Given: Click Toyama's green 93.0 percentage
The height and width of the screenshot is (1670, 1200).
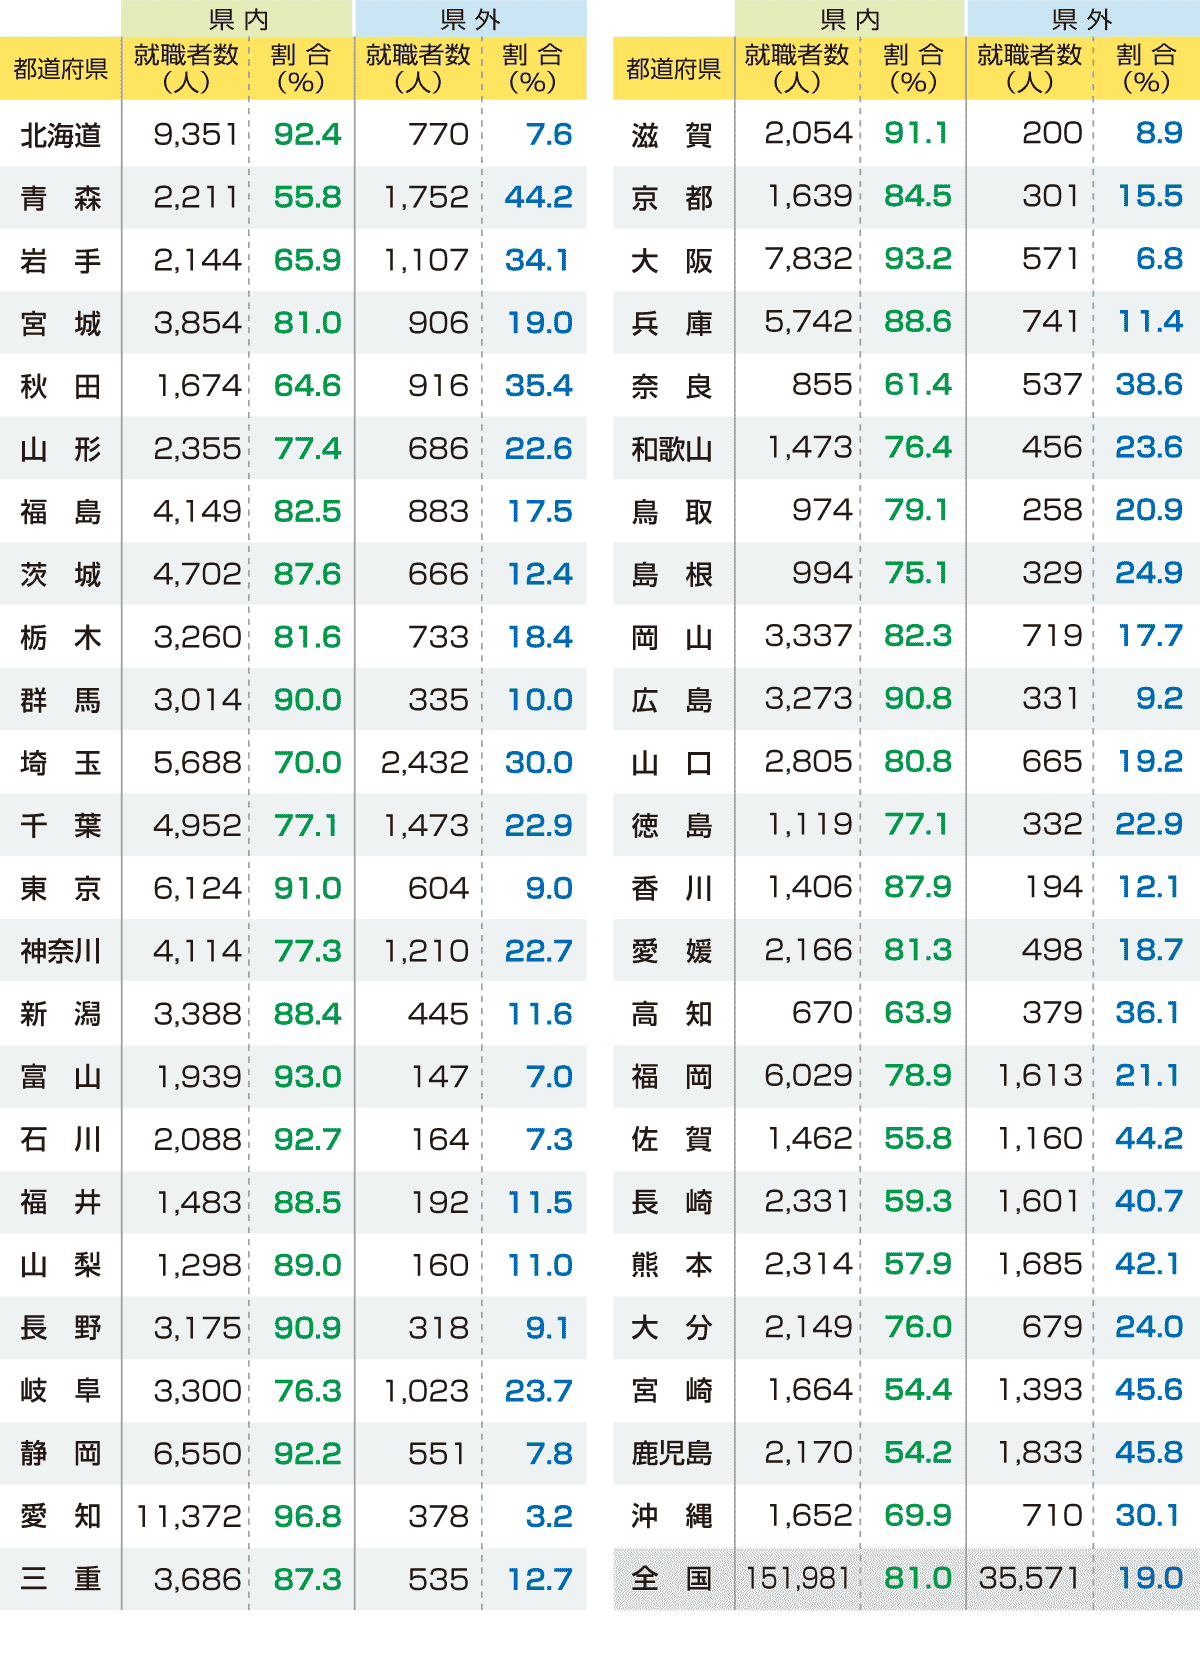Looking at the screenshot, I should [307, 1077].
